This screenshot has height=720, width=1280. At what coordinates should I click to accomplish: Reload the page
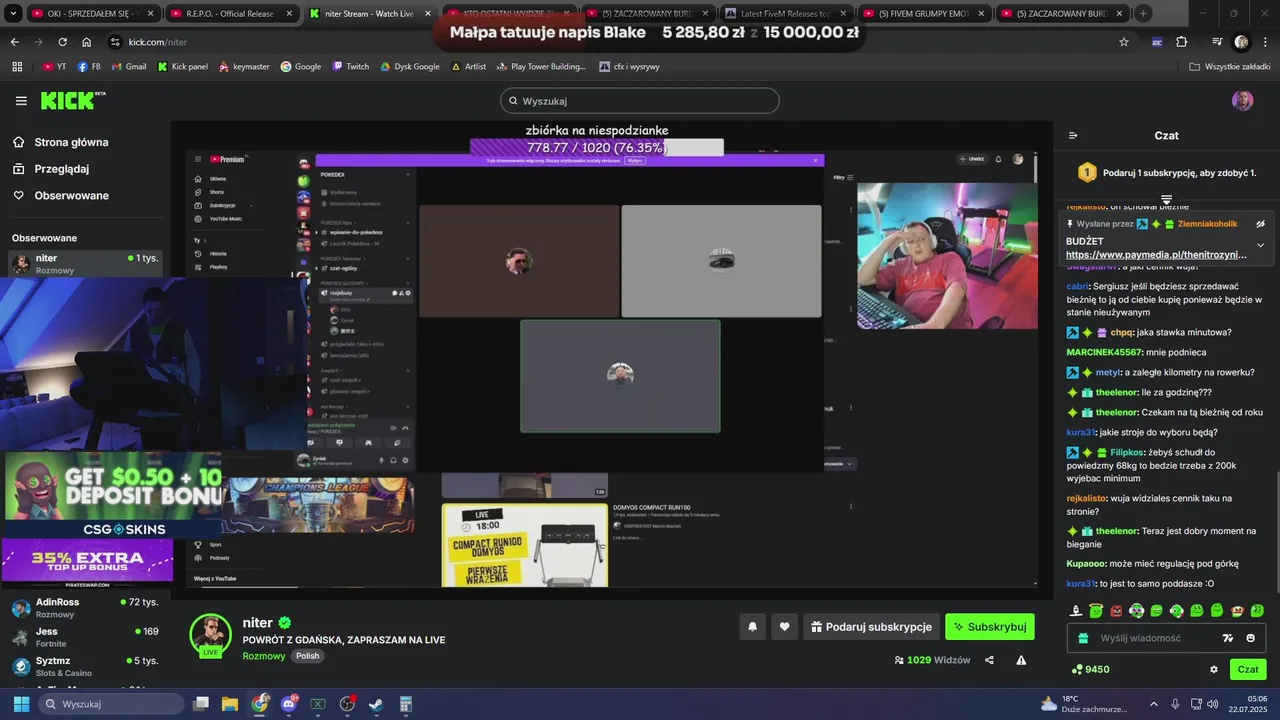tap(62, 42)
